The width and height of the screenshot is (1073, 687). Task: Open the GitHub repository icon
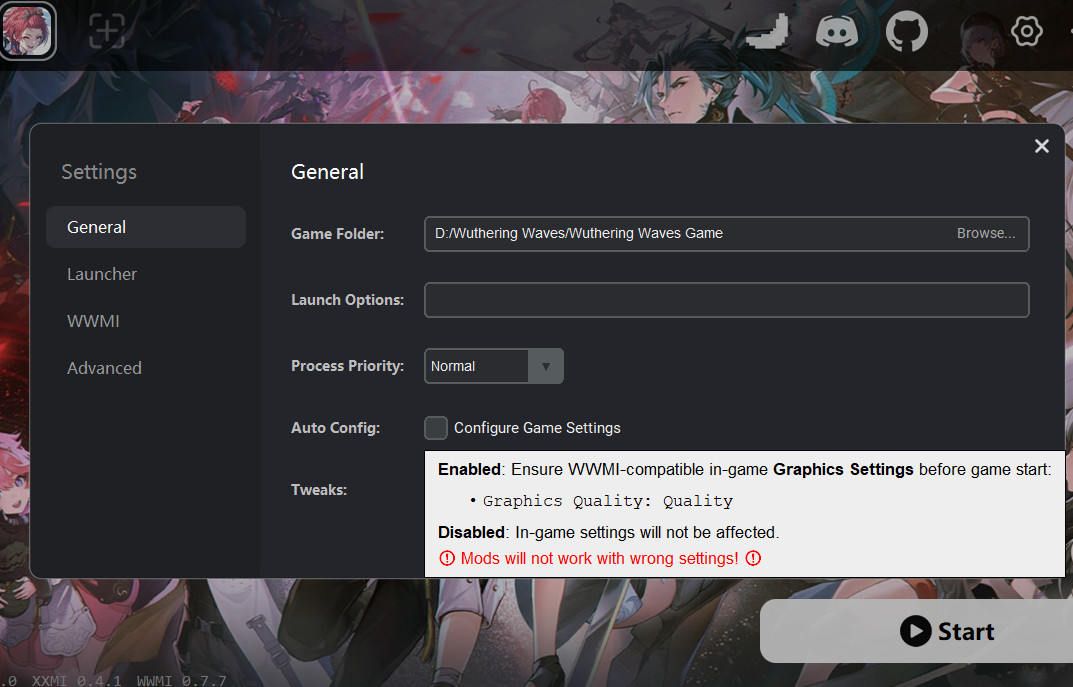(907, 32)
